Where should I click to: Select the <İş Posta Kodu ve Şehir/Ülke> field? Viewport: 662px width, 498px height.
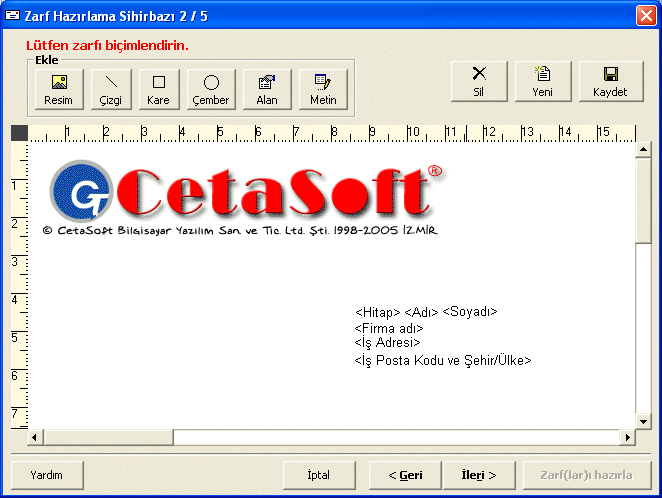point(443,360)
